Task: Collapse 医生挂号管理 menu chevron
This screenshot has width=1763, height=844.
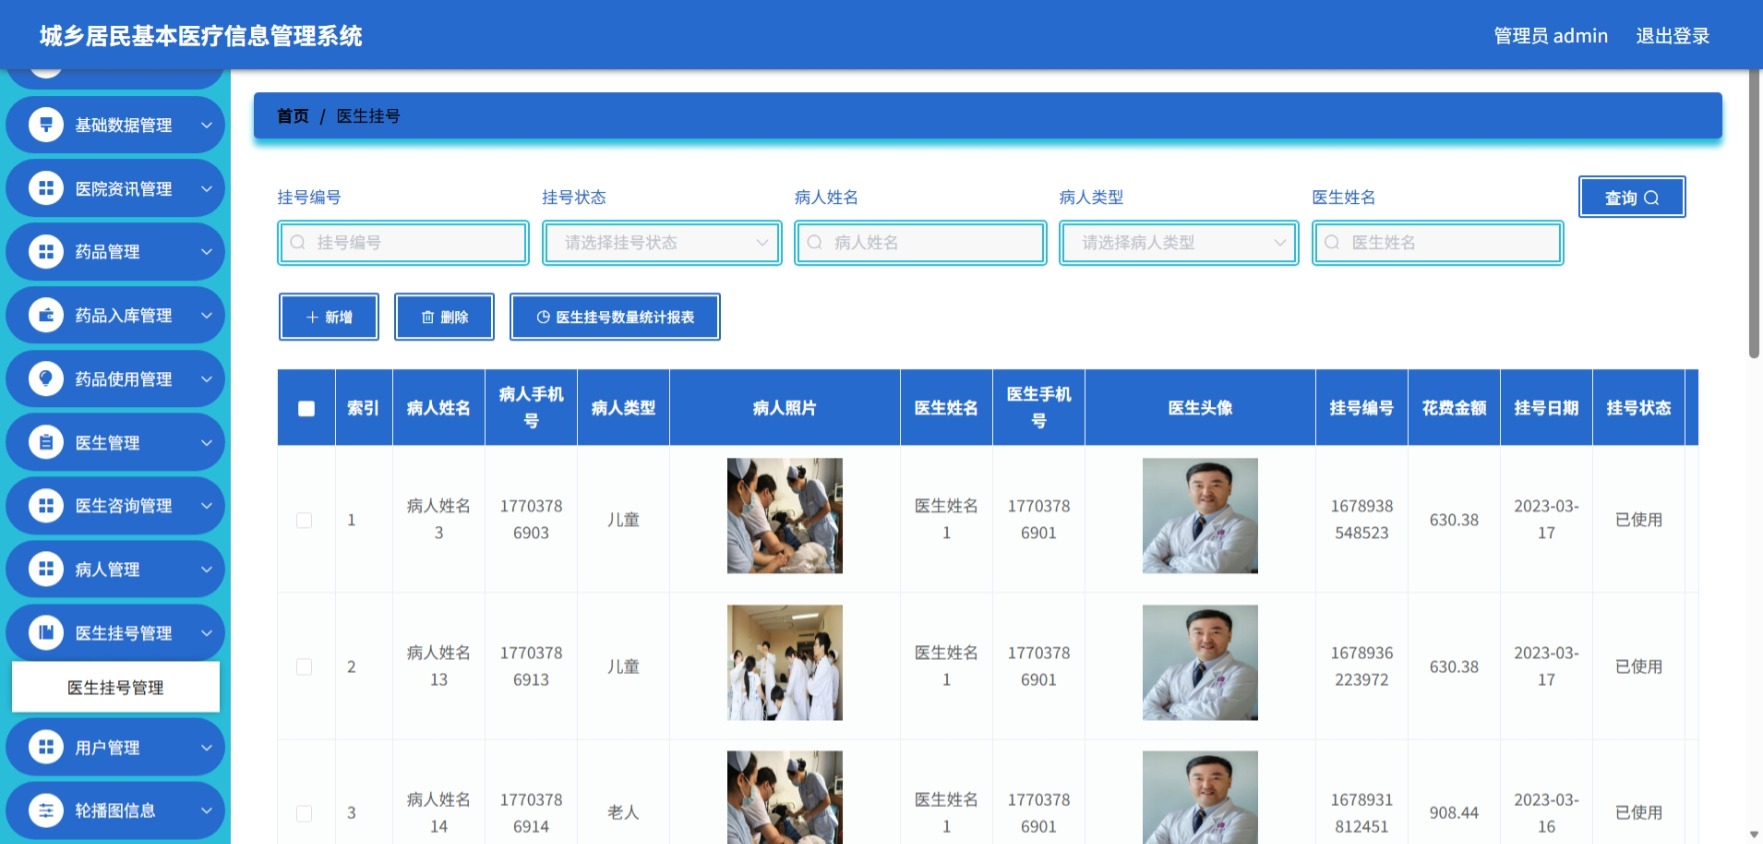Action: click(206, 632)
